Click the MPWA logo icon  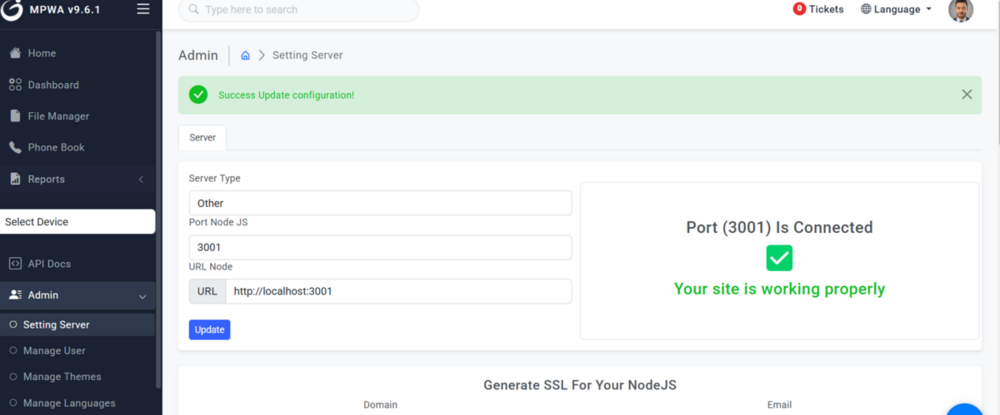pyautogui.click(x=11, y=9)
